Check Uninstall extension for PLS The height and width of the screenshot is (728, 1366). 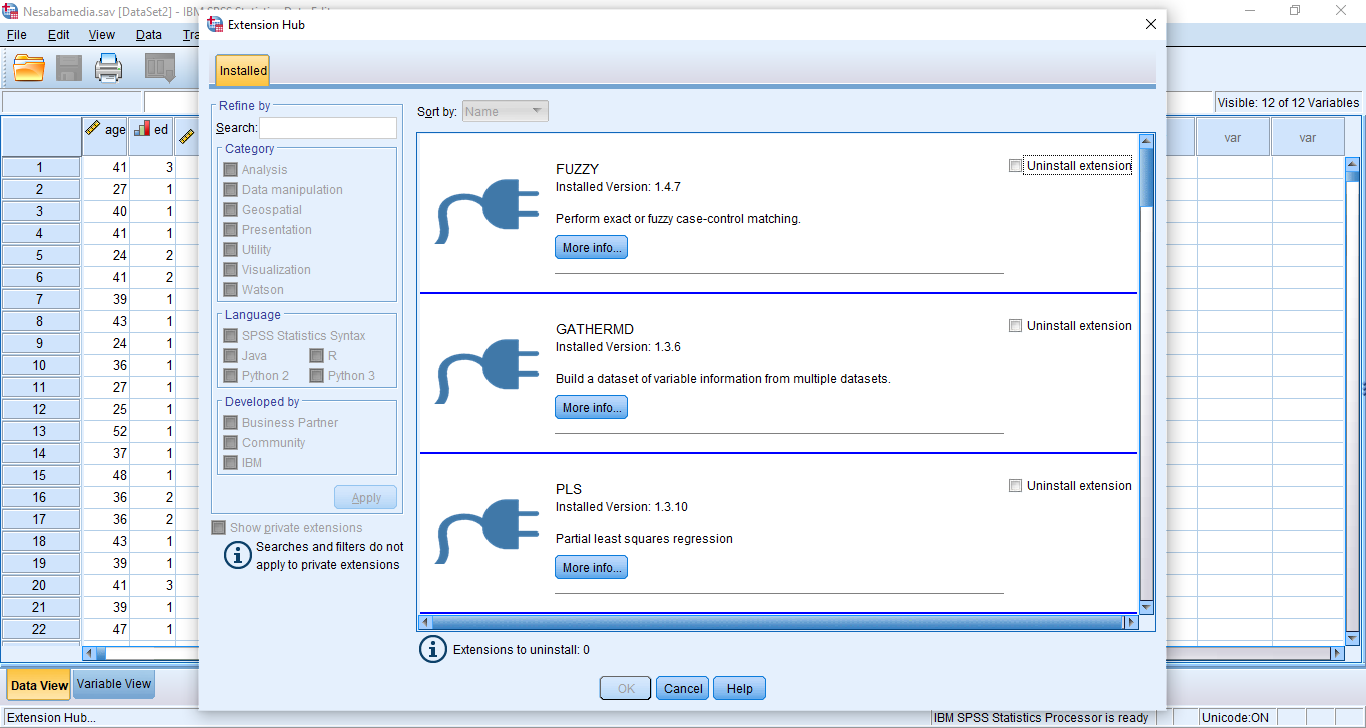pyautogui.click(x=1016, y=486)
